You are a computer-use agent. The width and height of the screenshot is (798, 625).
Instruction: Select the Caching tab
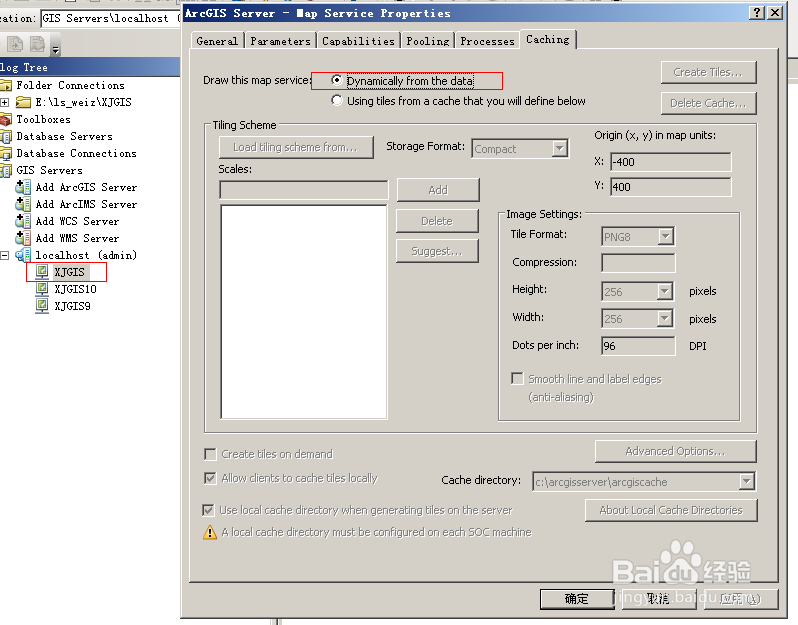point(548,39)
